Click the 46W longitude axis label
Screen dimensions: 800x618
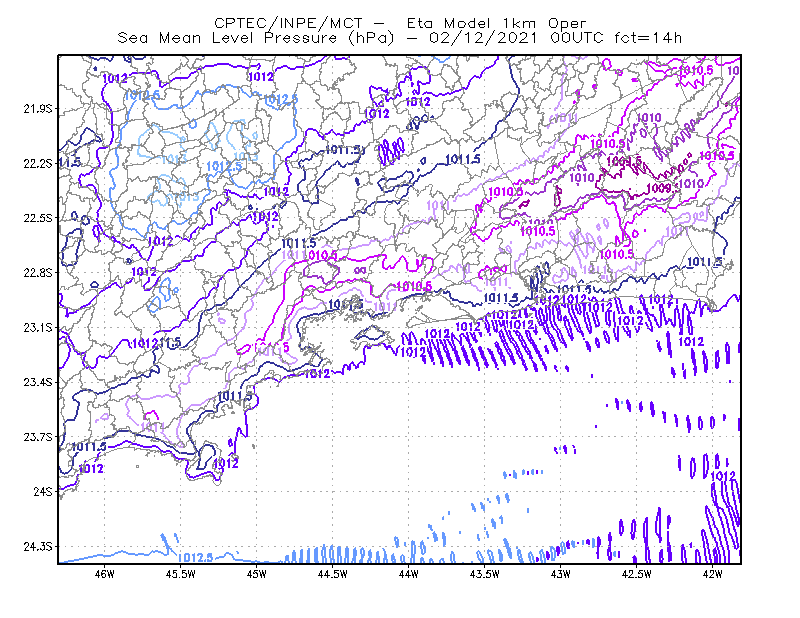pyautogui.click(x=105, y=574)
